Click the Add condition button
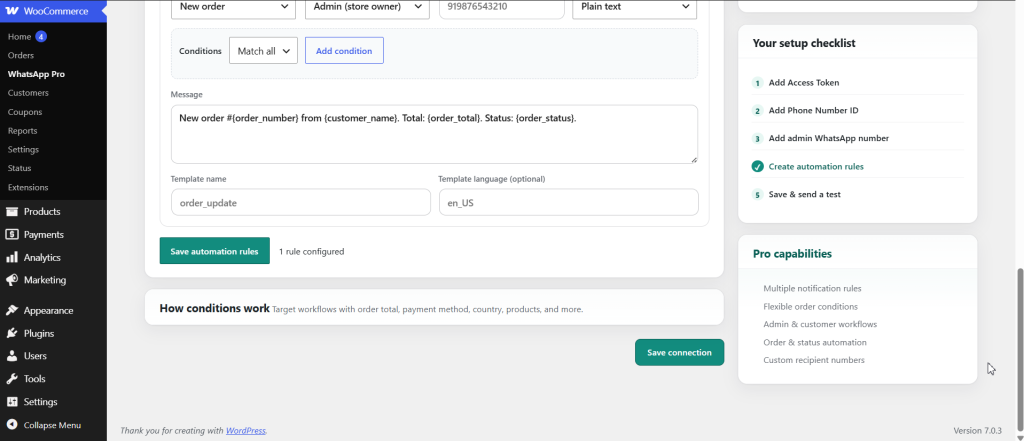This screenshot has height=441, width=1024. (344, 50)
